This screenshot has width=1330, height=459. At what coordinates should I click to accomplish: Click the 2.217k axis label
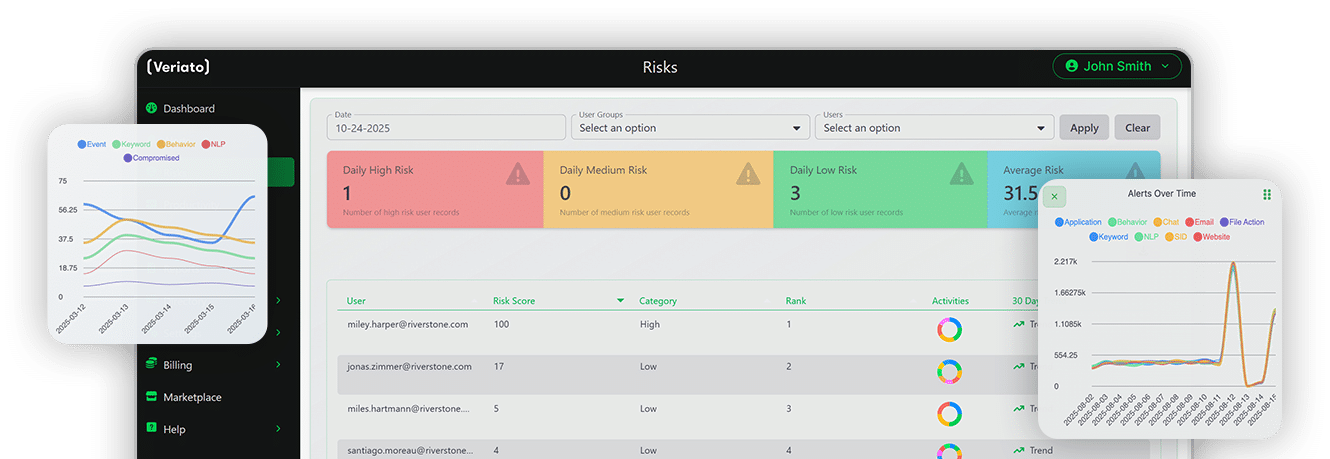click(x=1066, y=261)
